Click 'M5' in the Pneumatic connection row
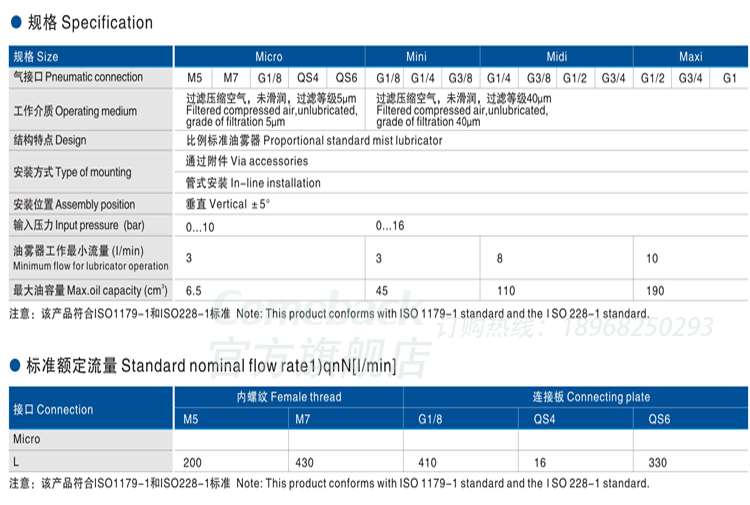Image resolution: width=750 pixels, height=505 pixels. pos(195,77)
